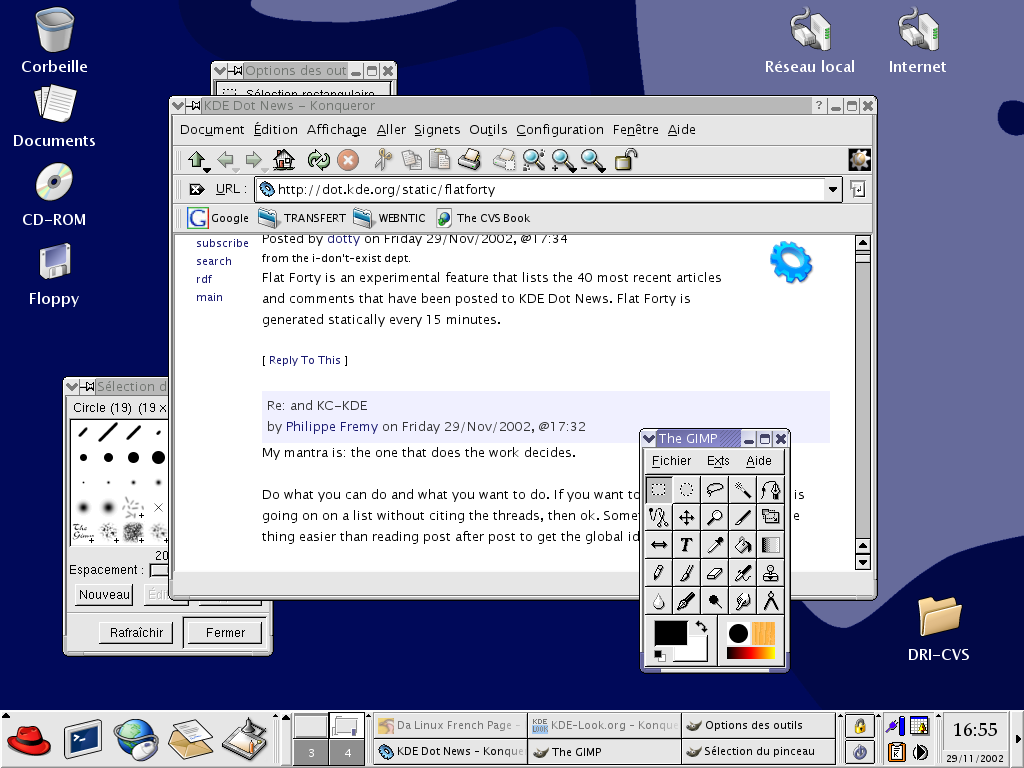Open the Document menu in Konqueror
1024x768 pixels.
(x=212, y=129)
